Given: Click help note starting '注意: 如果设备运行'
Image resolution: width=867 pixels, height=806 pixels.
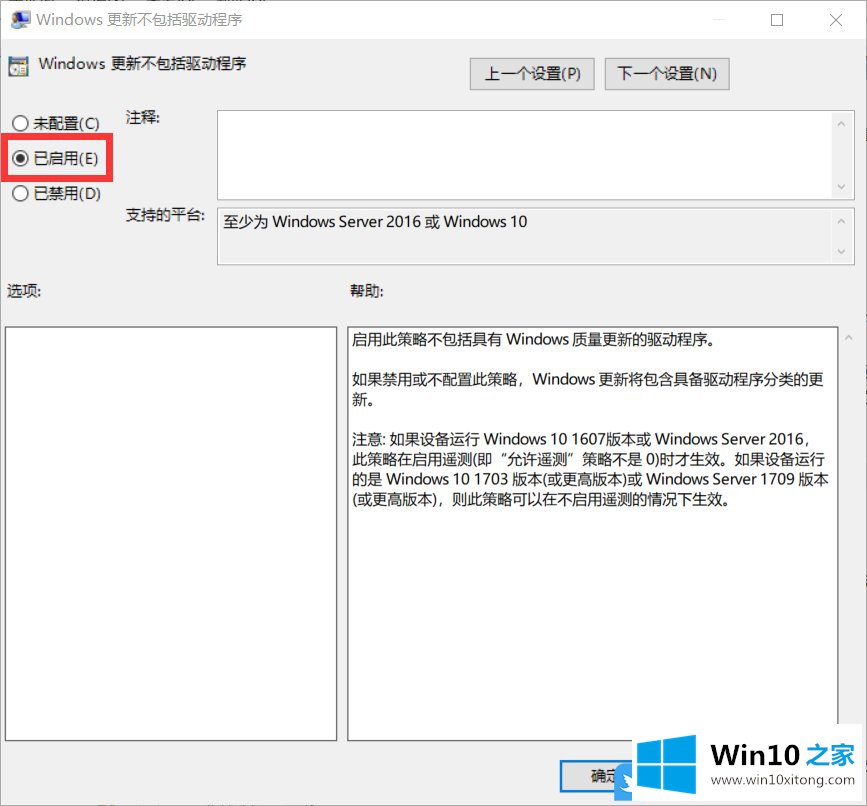Looking at the screenshot, I should point(590,469).
